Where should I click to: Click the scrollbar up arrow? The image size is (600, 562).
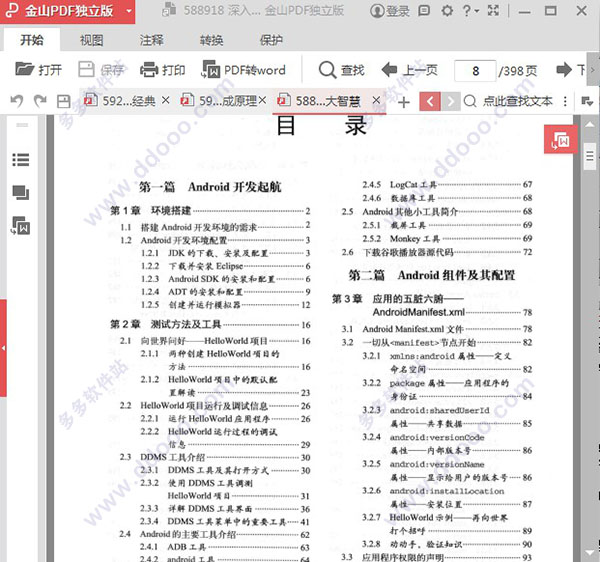[590, 124]
